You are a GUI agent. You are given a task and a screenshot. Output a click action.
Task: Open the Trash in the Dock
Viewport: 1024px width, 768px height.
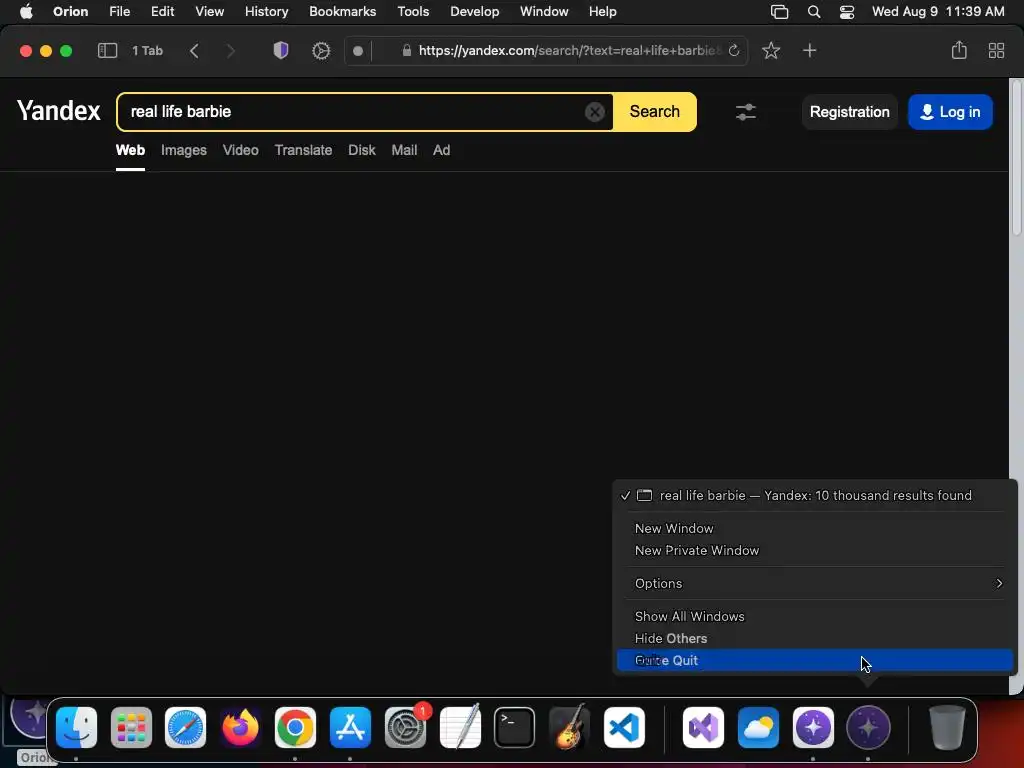947,727
